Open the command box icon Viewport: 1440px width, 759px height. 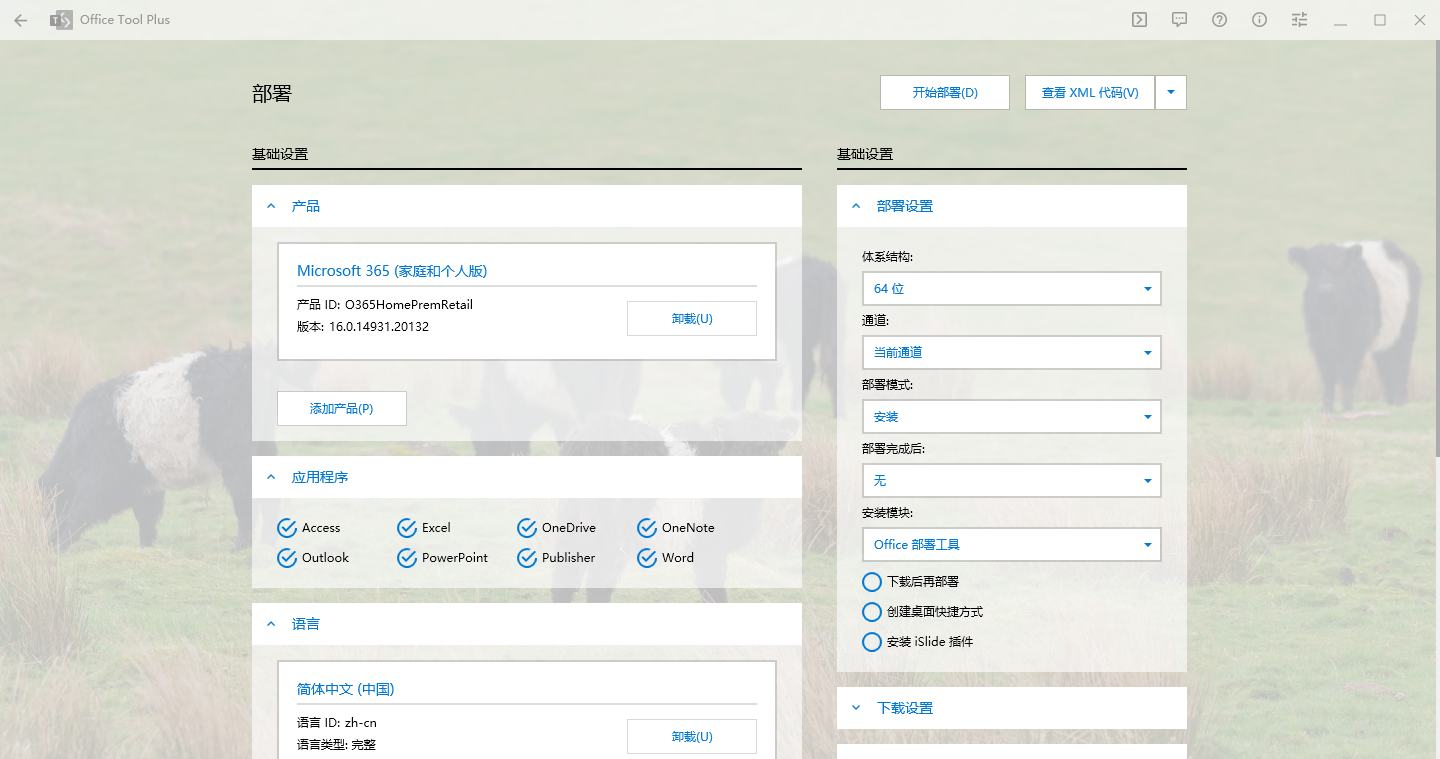[x=1139, y=20]
